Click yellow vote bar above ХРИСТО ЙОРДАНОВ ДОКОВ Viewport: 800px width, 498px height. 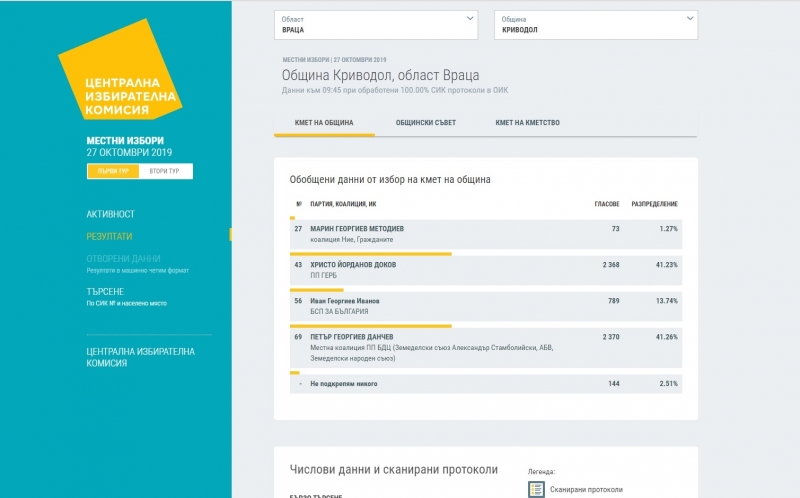click(x=370, y=254)
